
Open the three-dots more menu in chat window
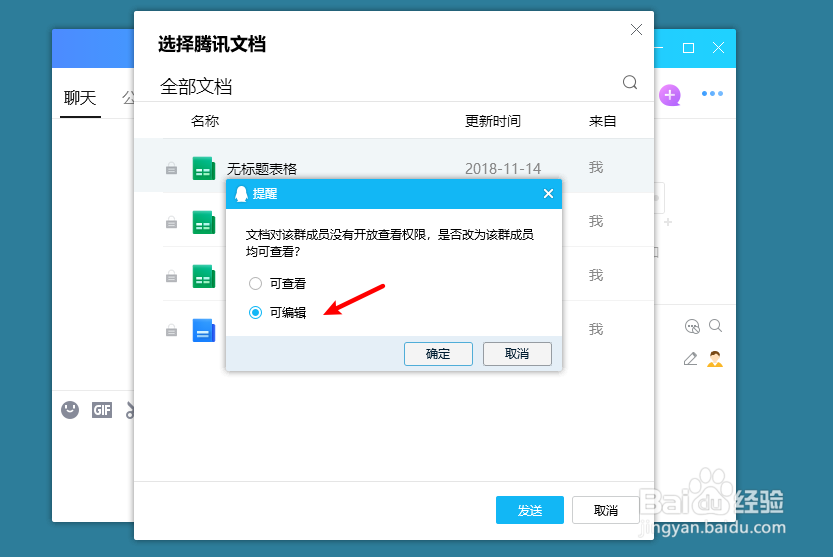pos(712,94)
